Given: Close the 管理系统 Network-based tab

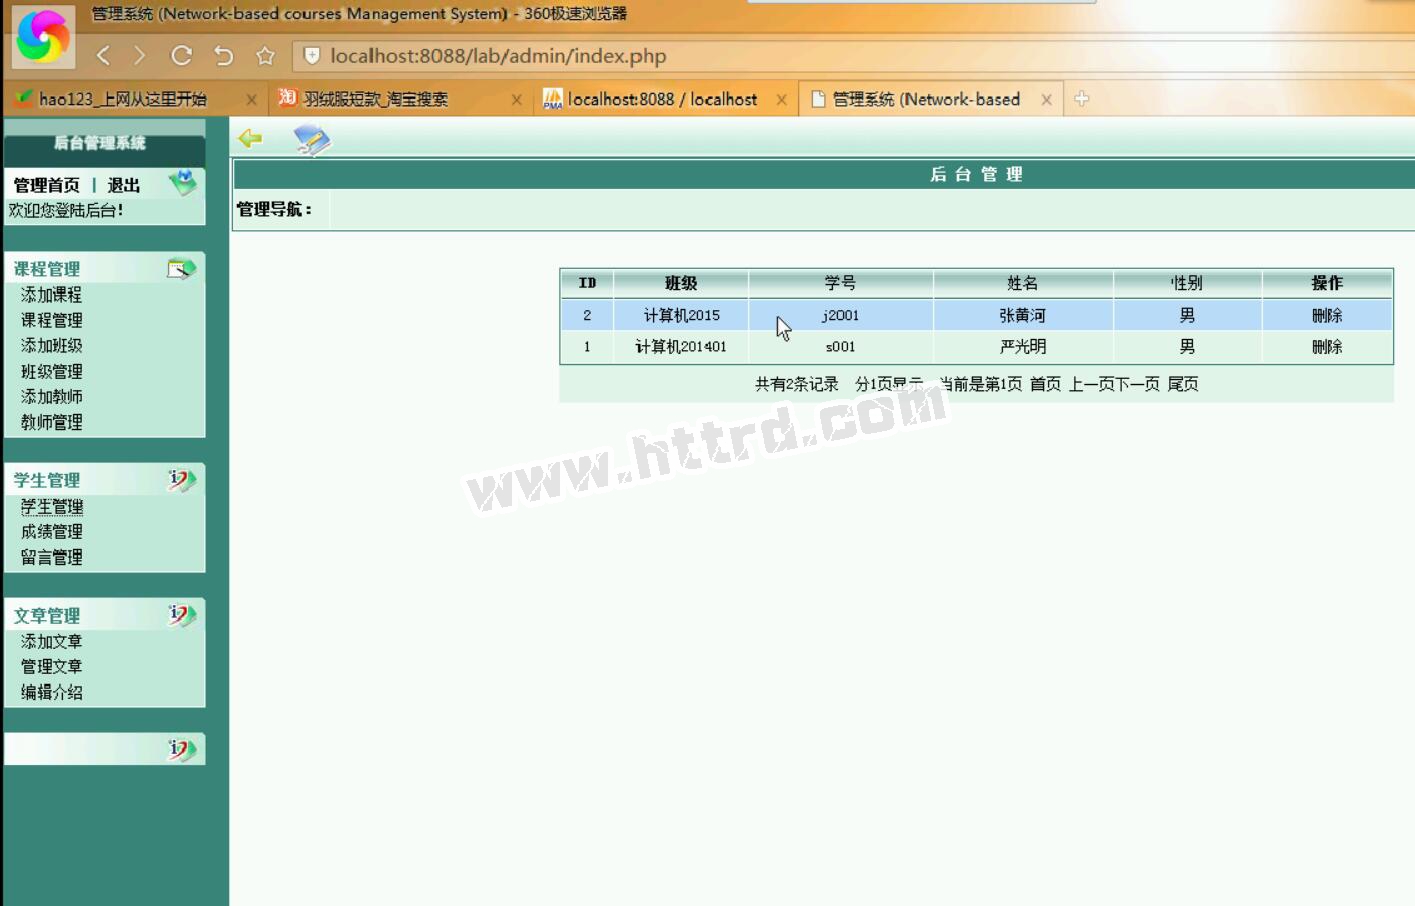Looking at the screenshot, I should pyautogui.click(x=1046, y=99).
